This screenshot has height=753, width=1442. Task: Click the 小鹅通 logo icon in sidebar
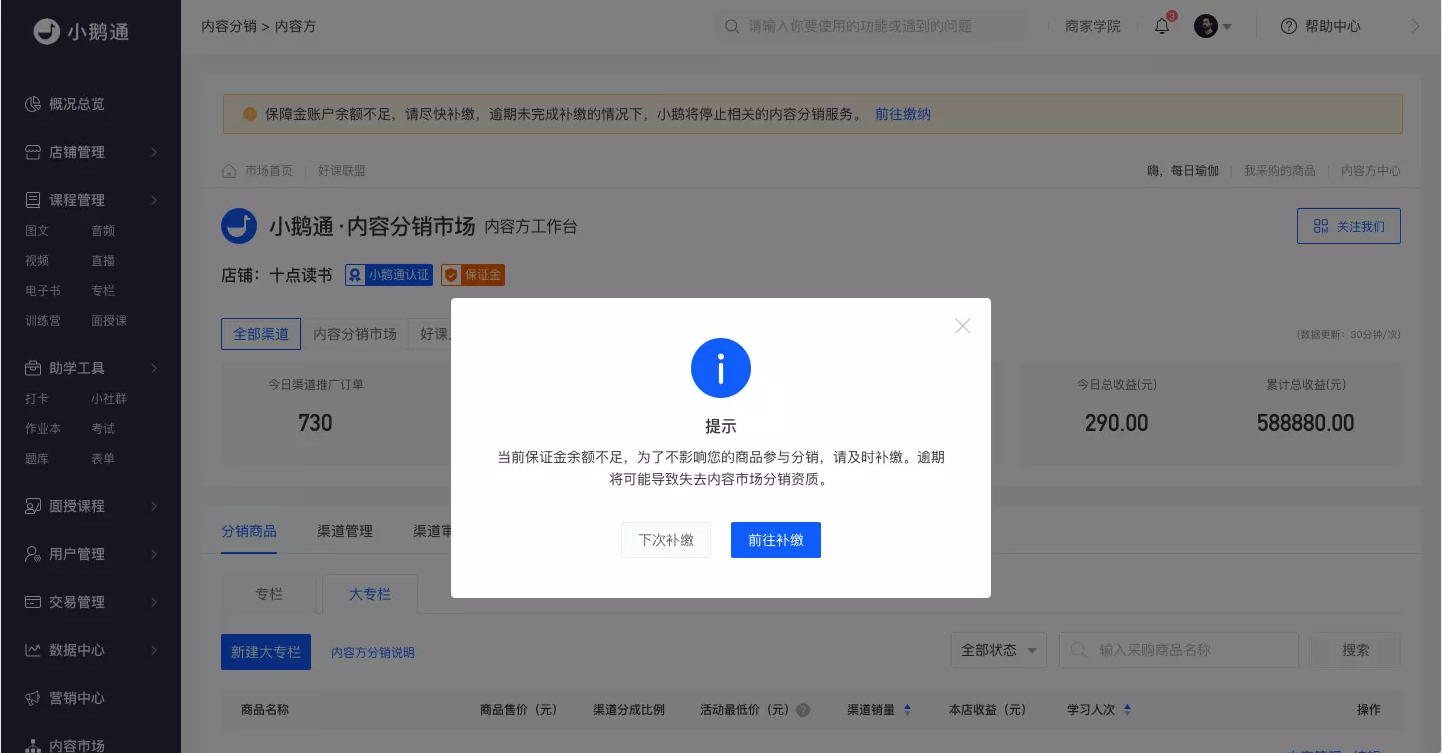[x=46, y=31]
